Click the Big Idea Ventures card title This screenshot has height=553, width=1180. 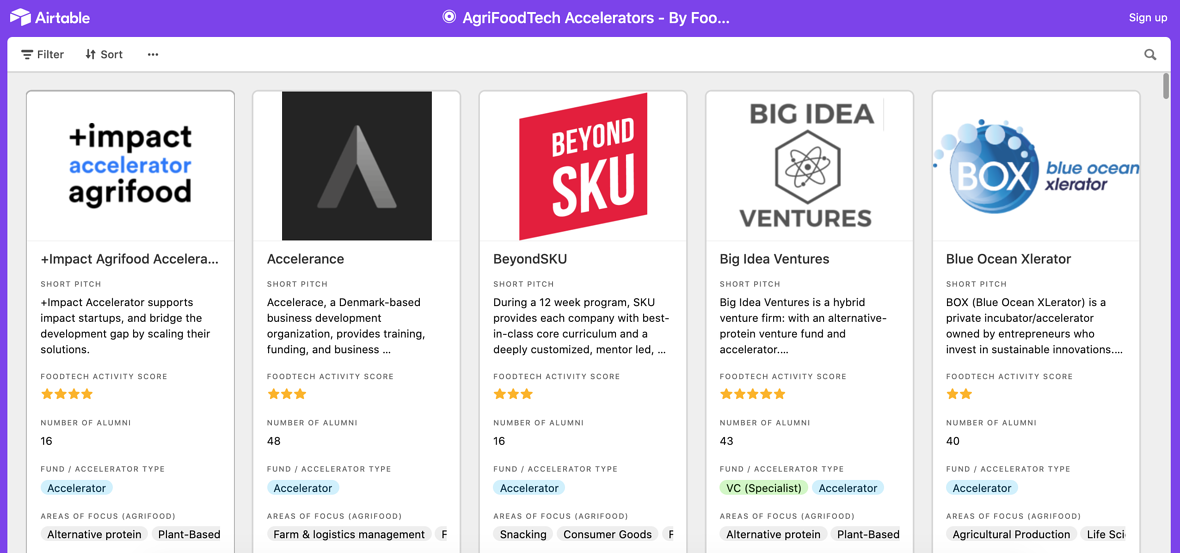[x=774, y=259]
